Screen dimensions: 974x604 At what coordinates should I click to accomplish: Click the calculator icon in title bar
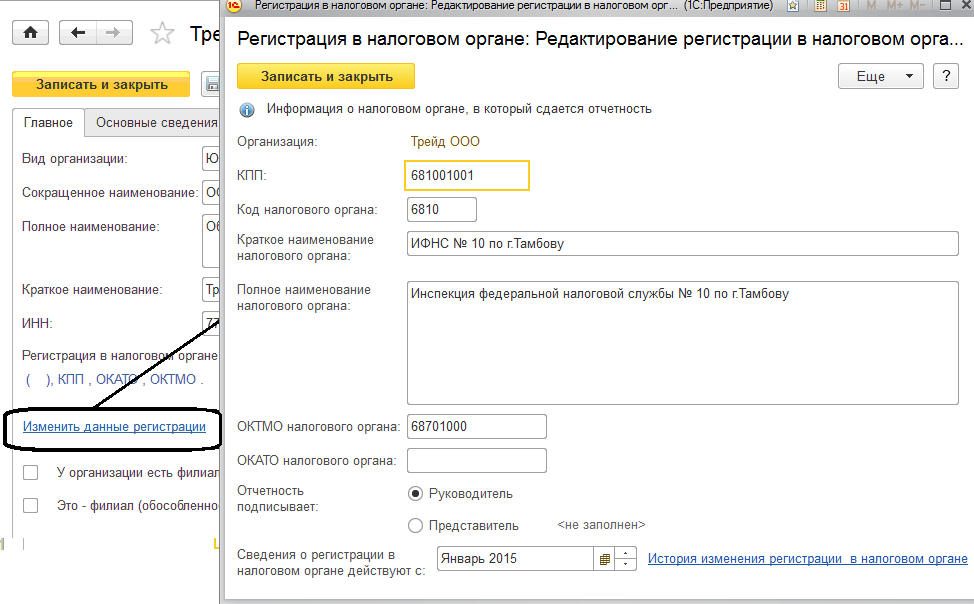coord(819,6)
